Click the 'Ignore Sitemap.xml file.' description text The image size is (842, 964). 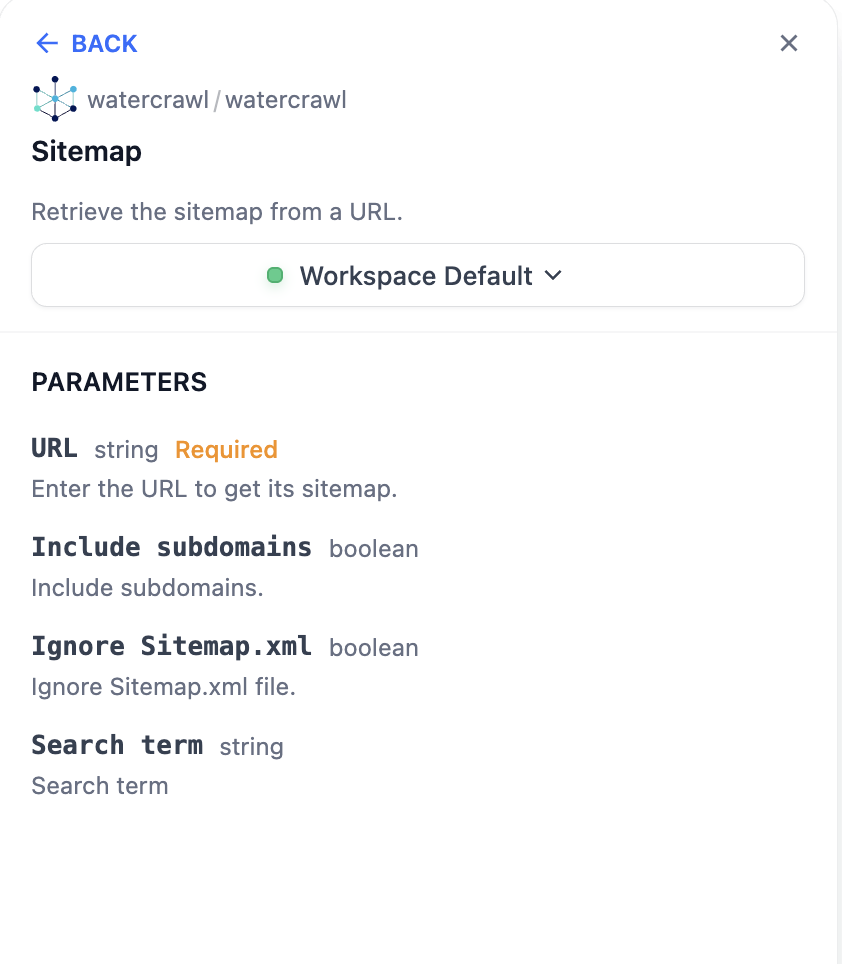163,687
